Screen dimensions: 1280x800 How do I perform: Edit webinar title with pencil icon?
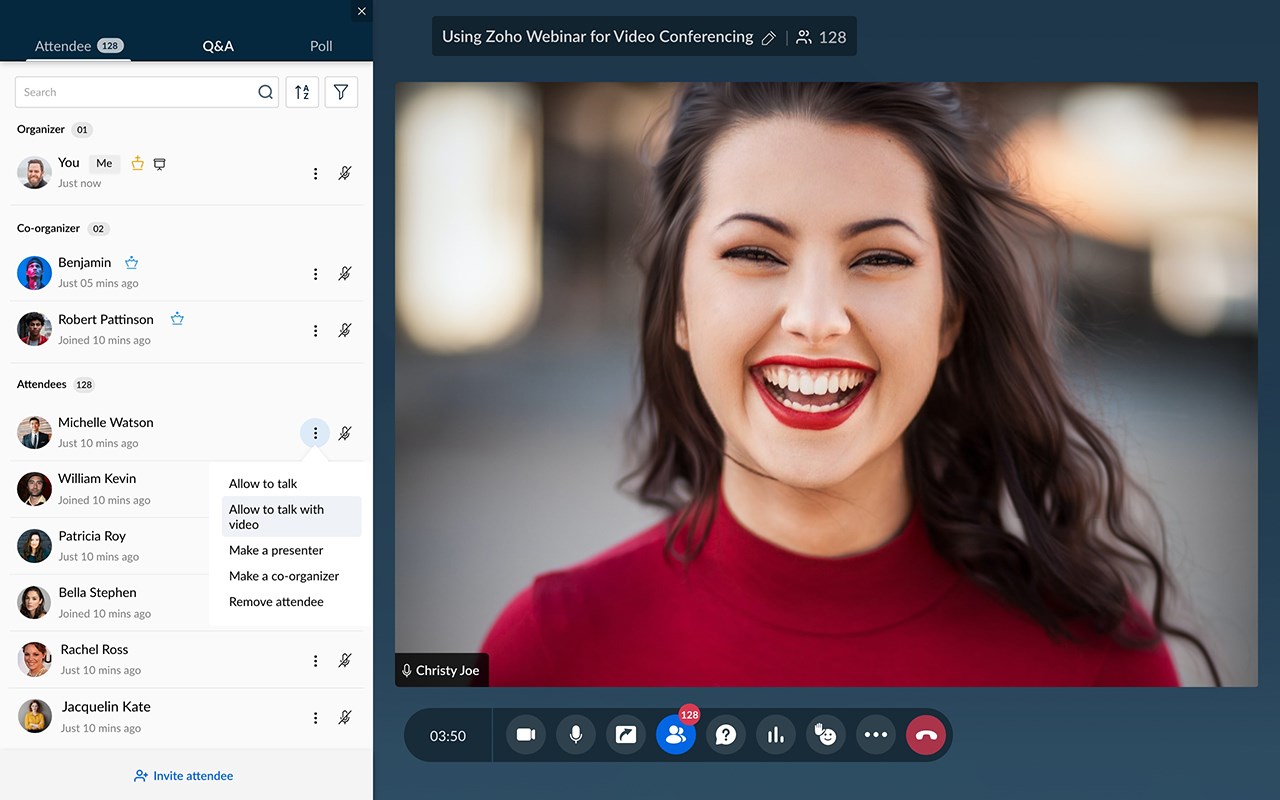coord(769,38)
